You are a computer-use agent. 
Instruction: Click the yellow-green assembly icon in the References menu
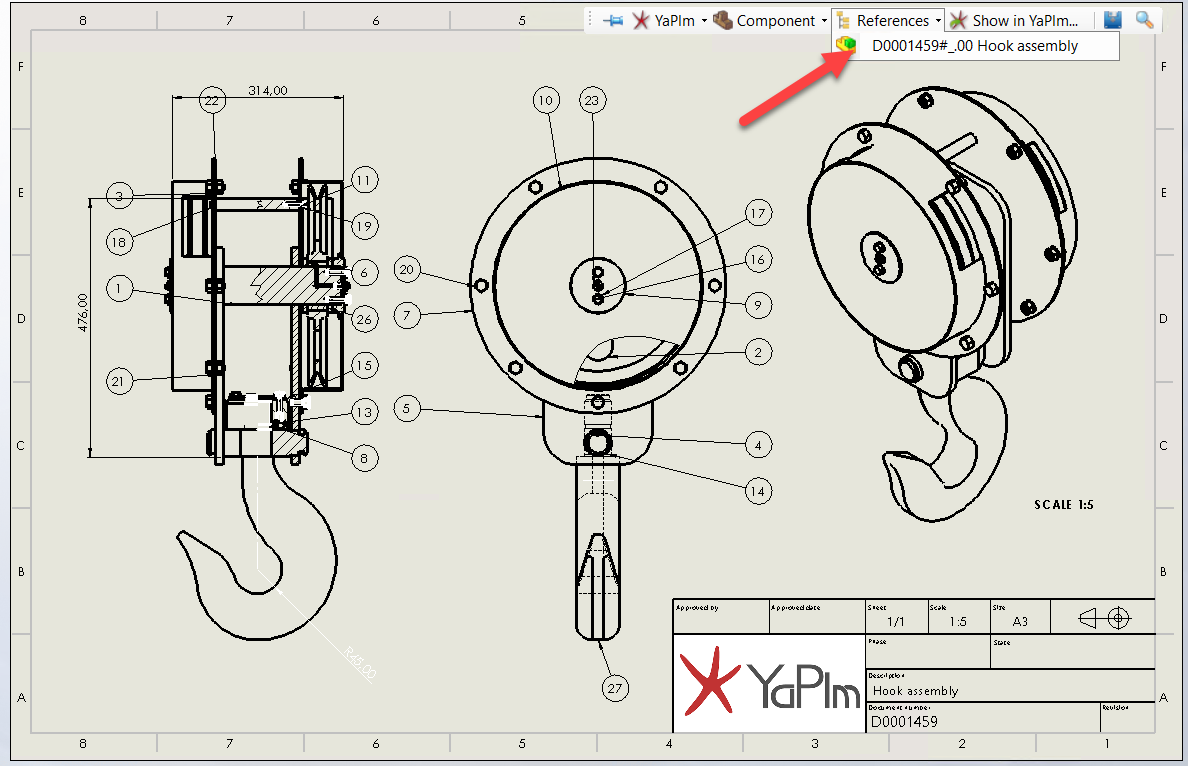847,45
